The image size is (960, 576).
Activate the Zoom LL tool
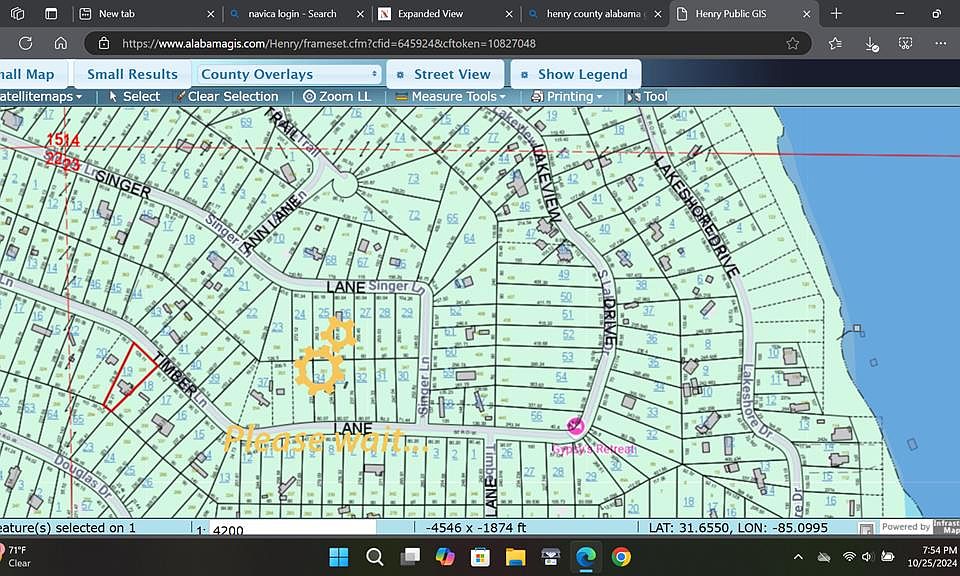(x=337, y=97)
